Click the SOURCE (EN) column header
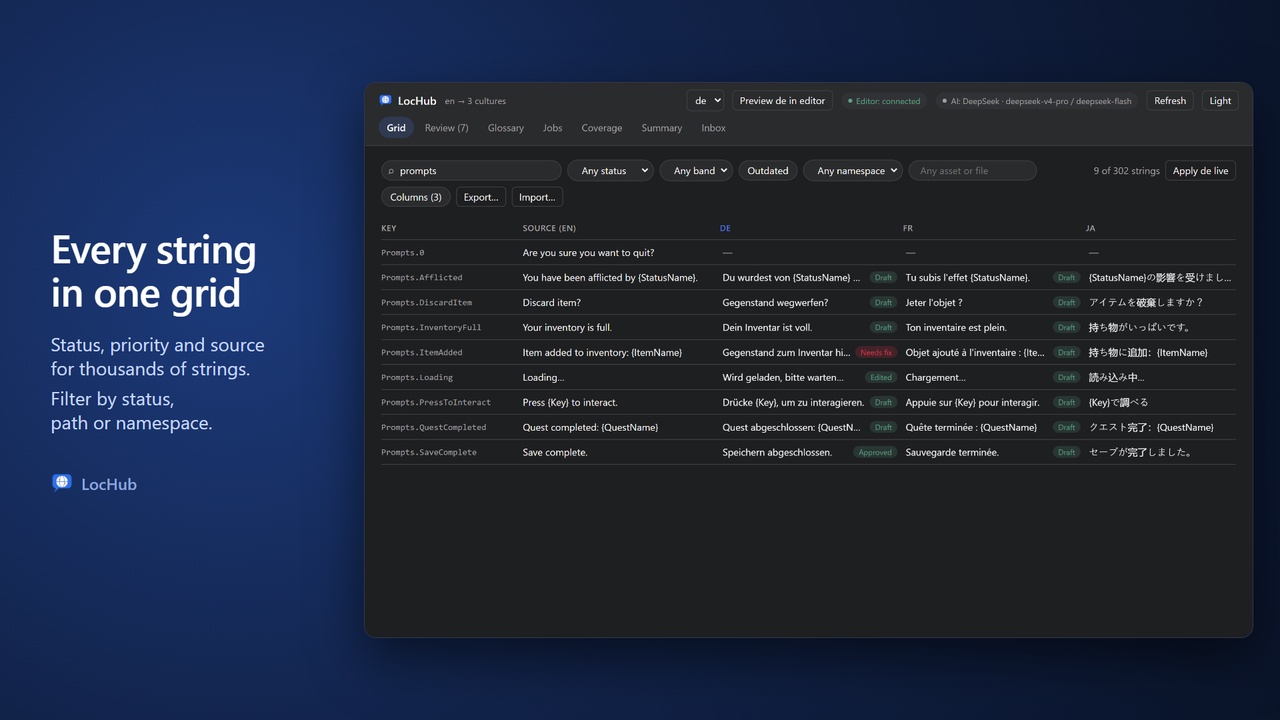The height and width of the screenshot is (720, 1280). pyautogui.click(x=549, y=228)
